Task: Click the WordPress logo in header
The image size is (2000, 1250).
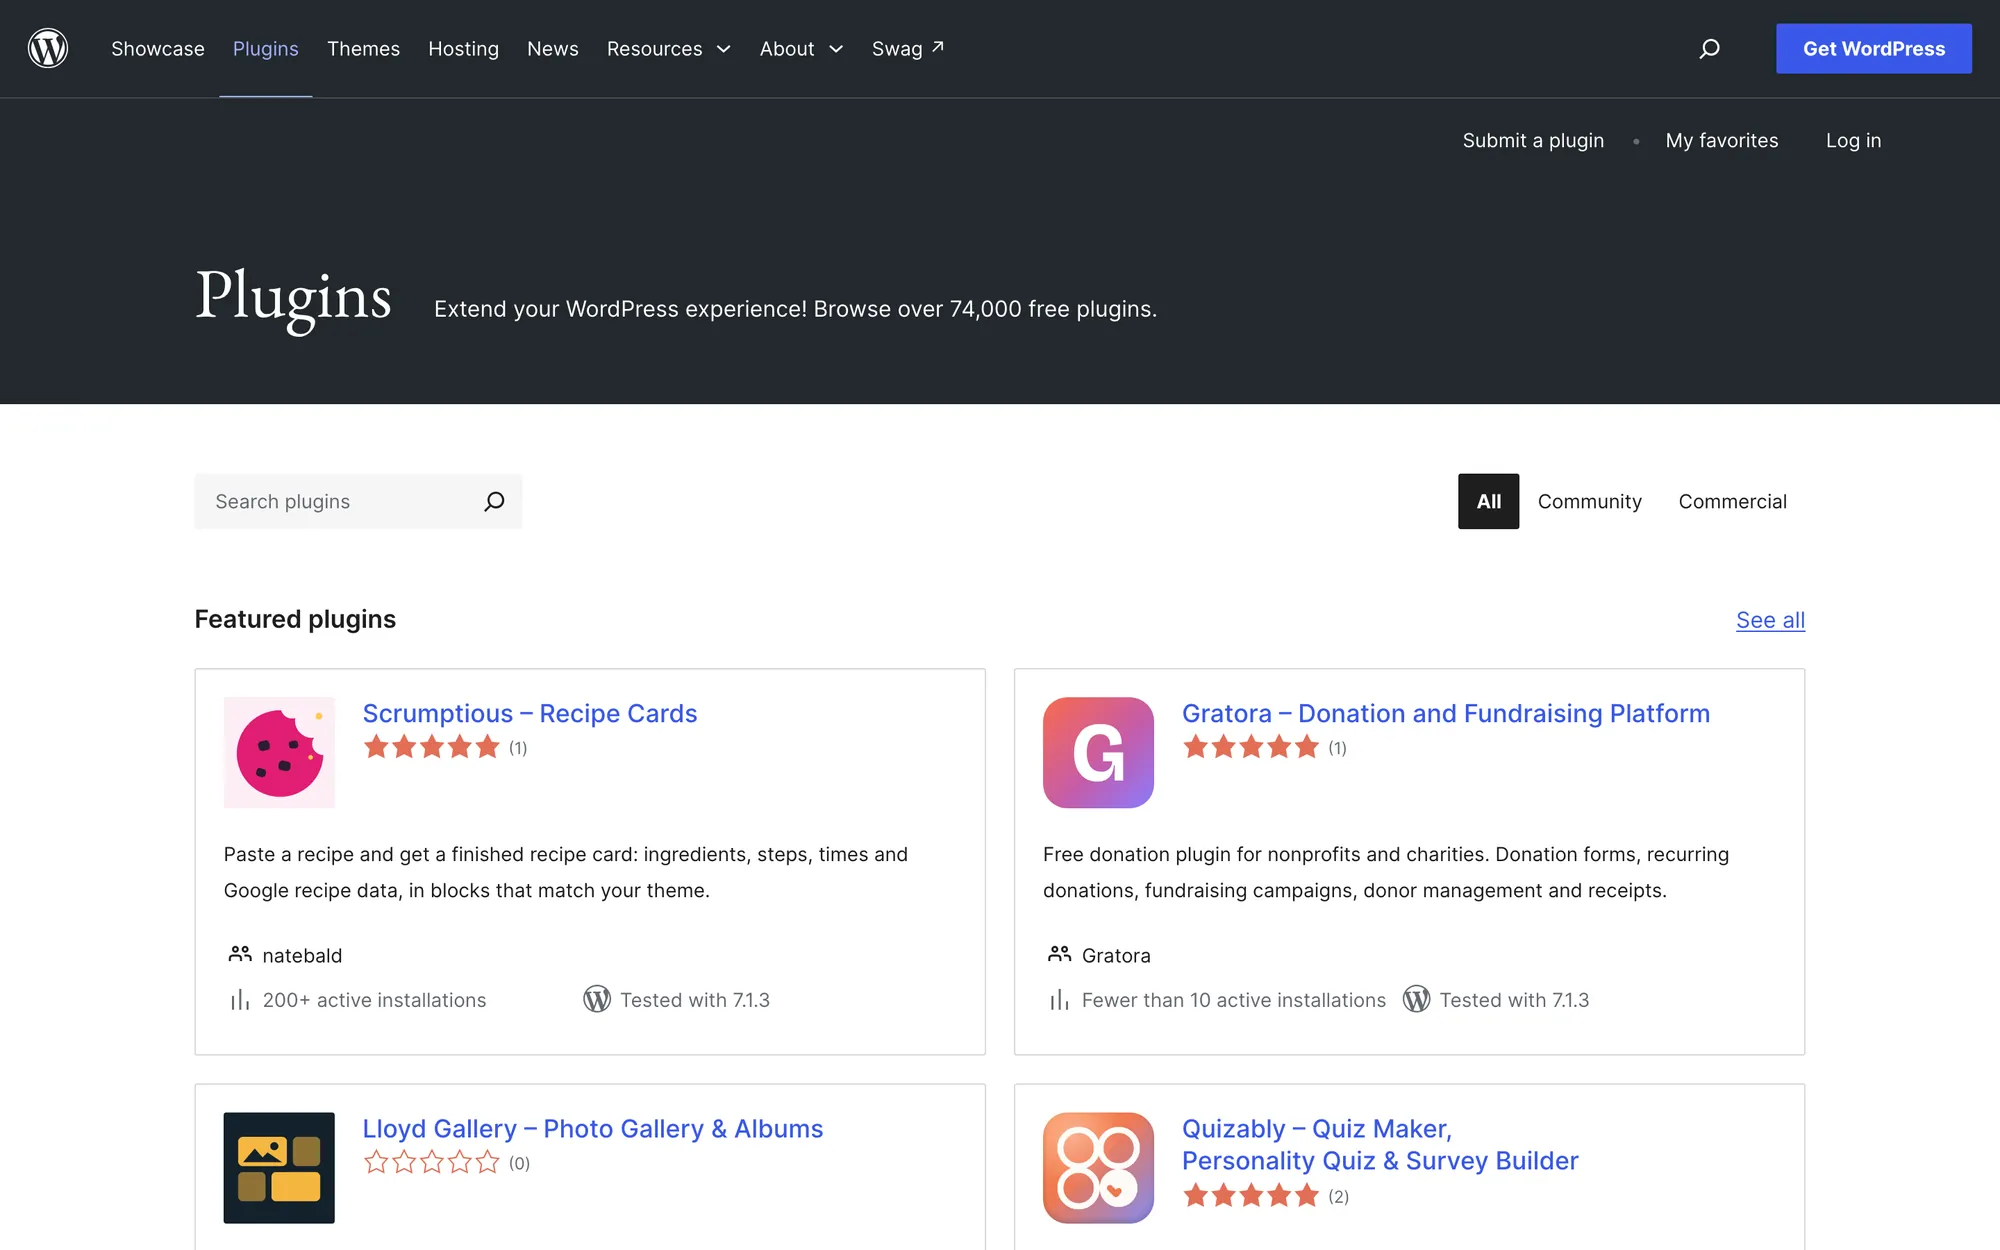Action: click(48, 48)
